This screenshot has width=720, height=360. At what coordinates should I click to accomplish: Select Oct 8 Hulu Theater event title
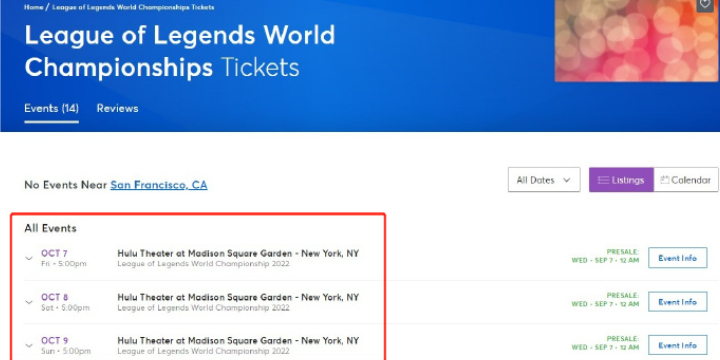(238, 297)
